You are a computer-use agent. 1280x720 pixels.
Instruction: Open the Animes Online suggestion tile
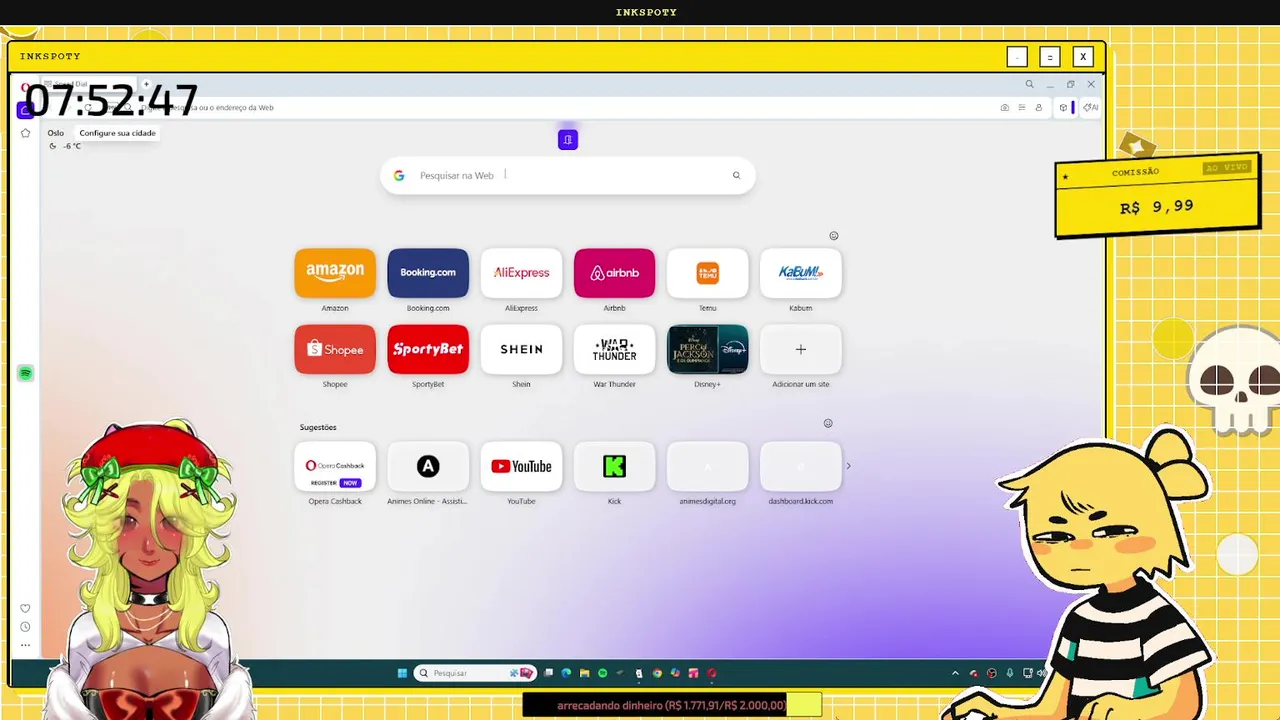[x=428, y=466]
